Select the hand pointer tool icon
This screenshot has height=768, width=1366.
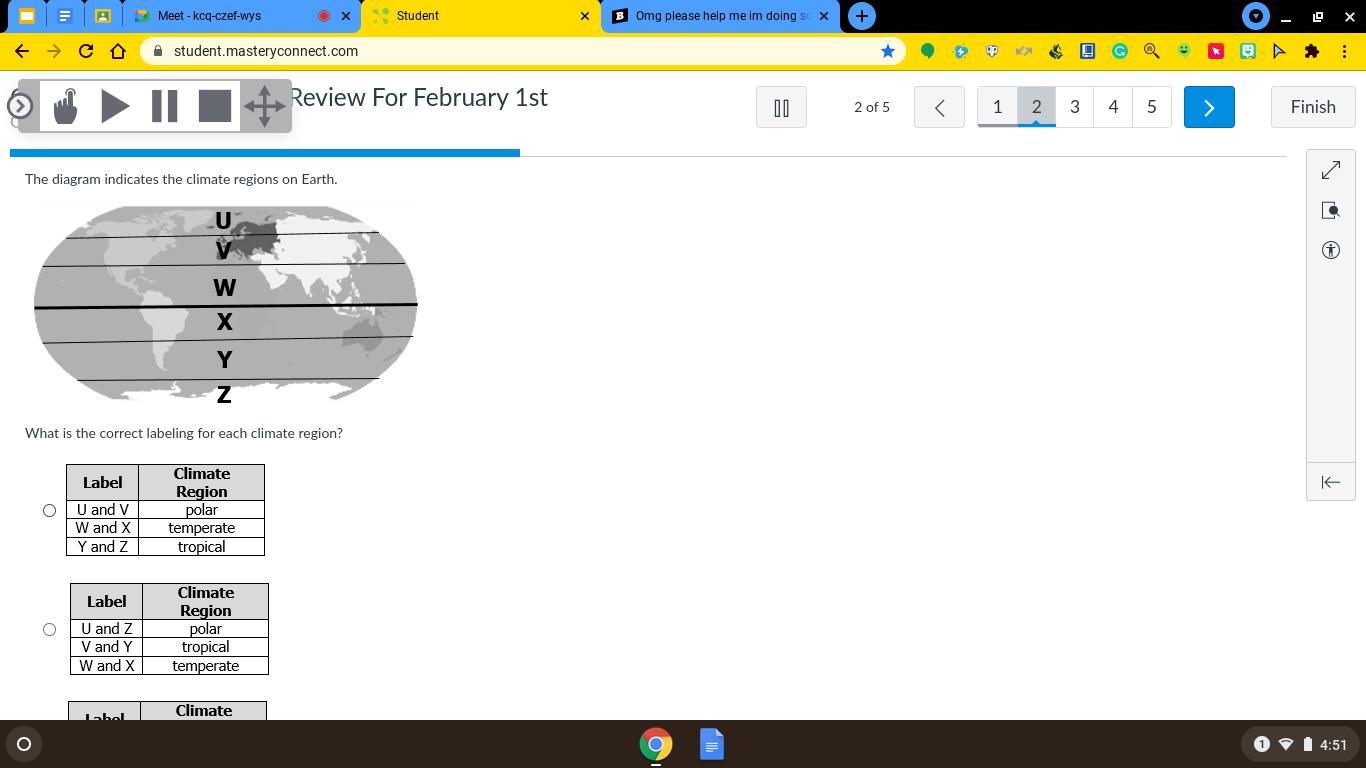(66, 106)
